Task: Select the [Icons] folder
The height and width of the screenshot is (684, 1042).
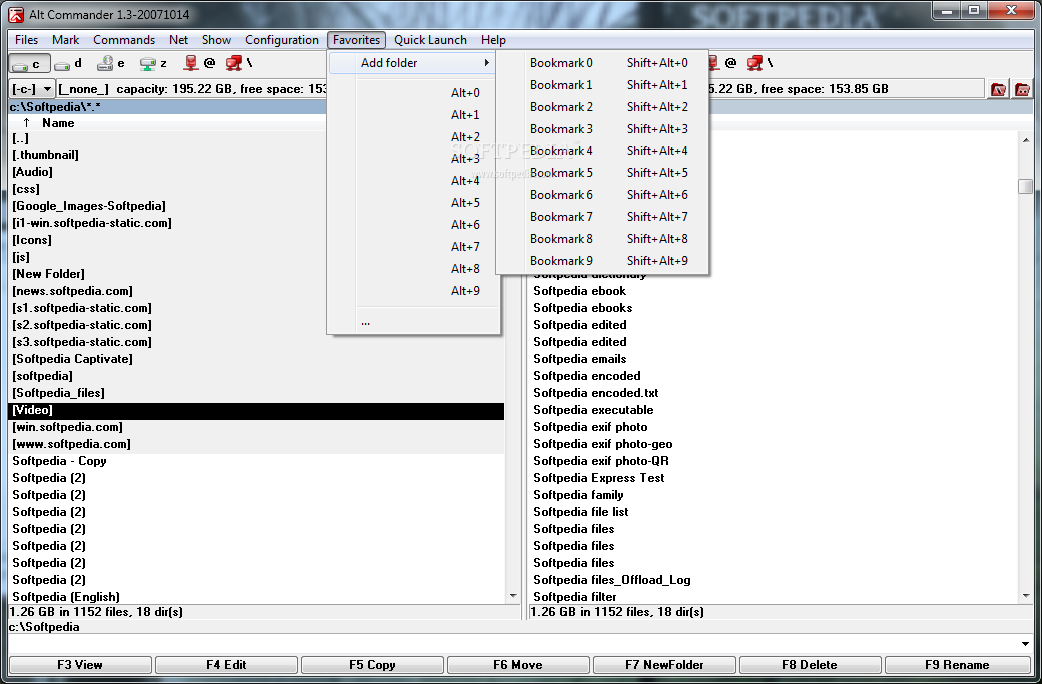Action: click(32, 240)
